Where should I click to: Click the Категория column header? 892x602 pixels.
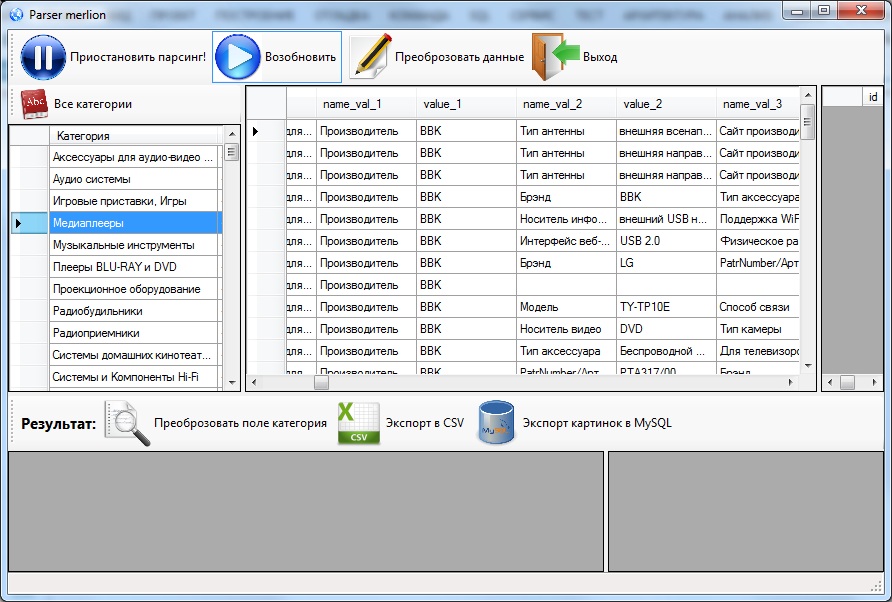(134, 136)
